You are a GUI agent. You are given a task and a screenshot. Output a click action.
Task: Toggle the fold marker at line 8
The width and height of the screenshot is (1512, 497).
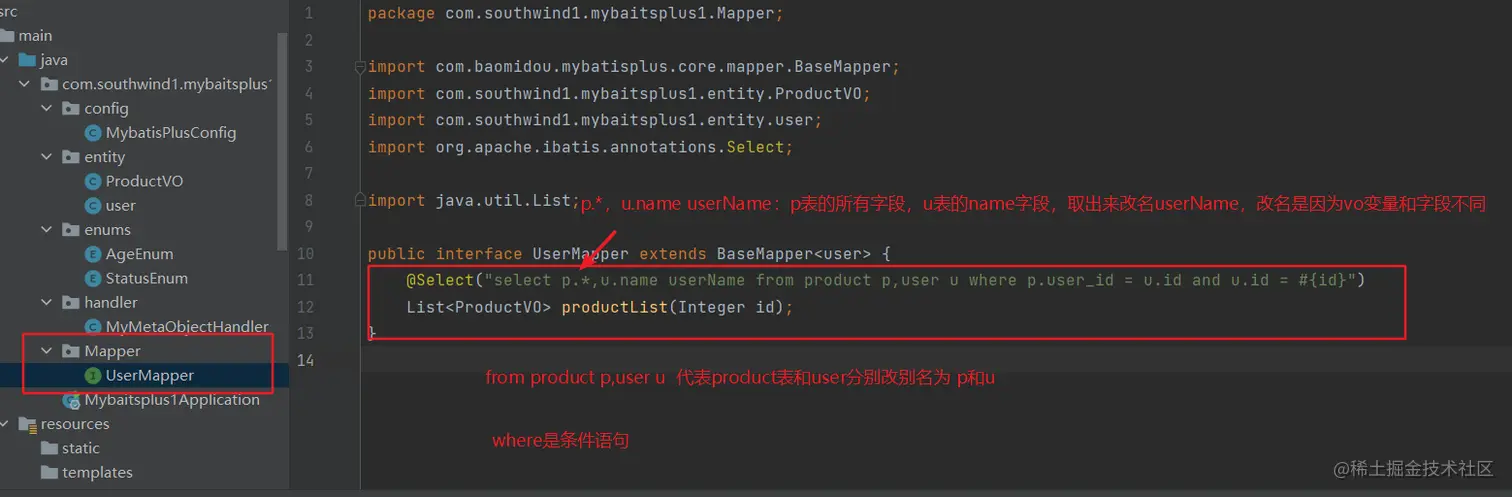pyautogui.click(x=361, y=200)
